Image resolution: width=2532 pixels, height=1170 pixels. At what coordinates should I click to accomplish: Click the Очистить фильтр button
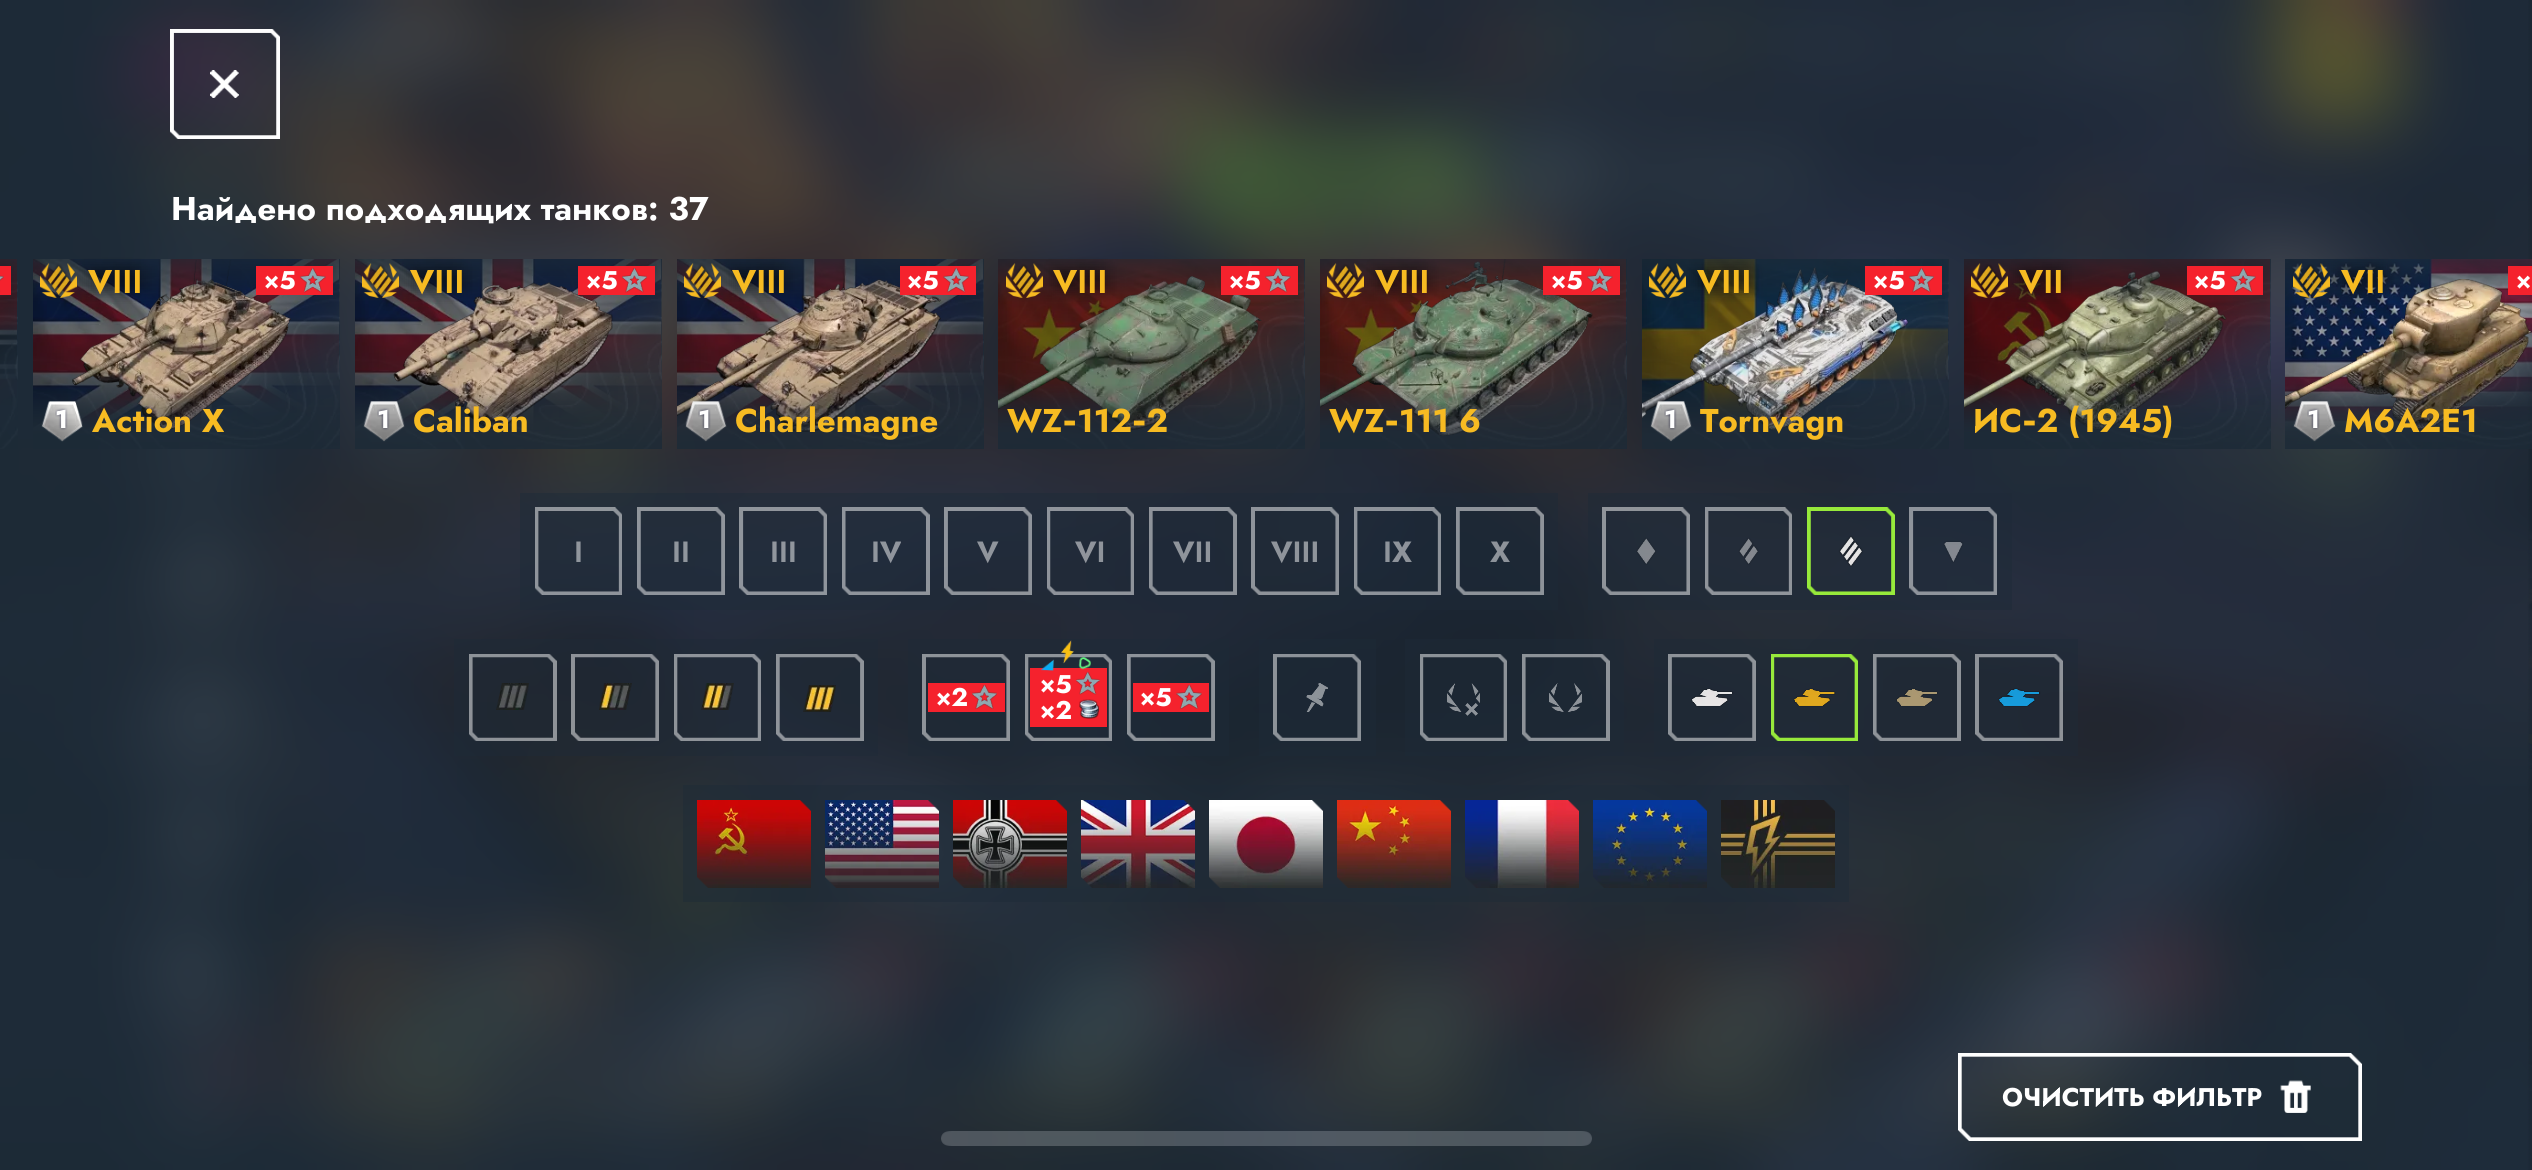pyautogui.click(x=2159, y=1097)
